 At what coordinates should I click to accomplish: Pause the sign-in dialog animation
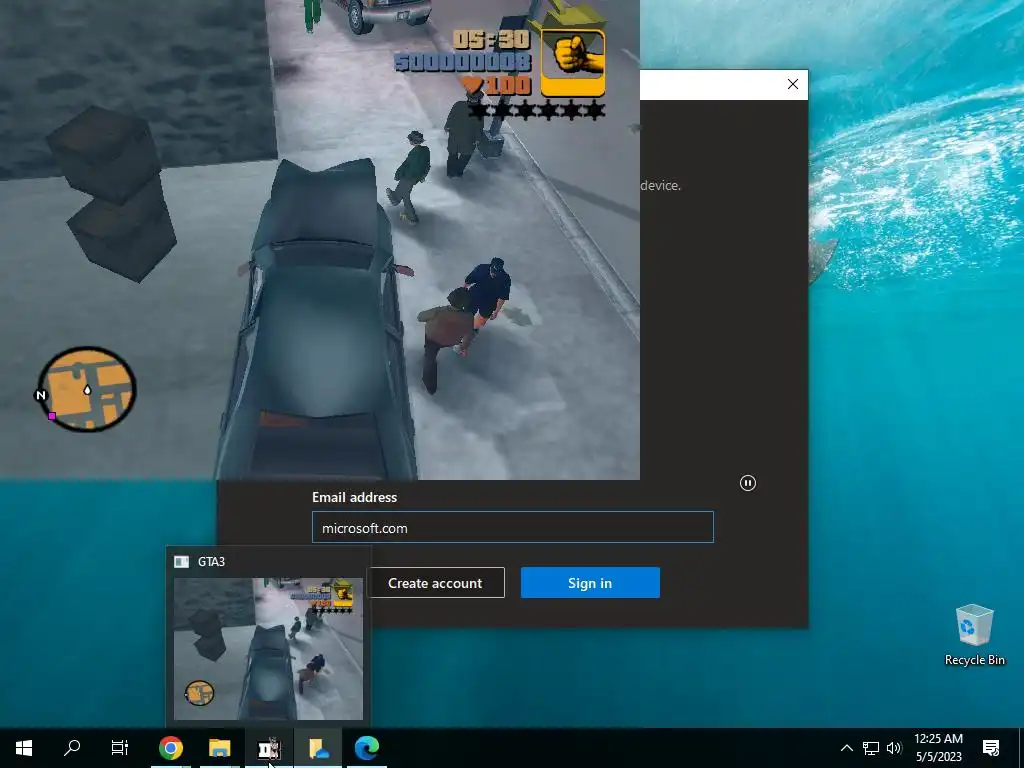748,483
